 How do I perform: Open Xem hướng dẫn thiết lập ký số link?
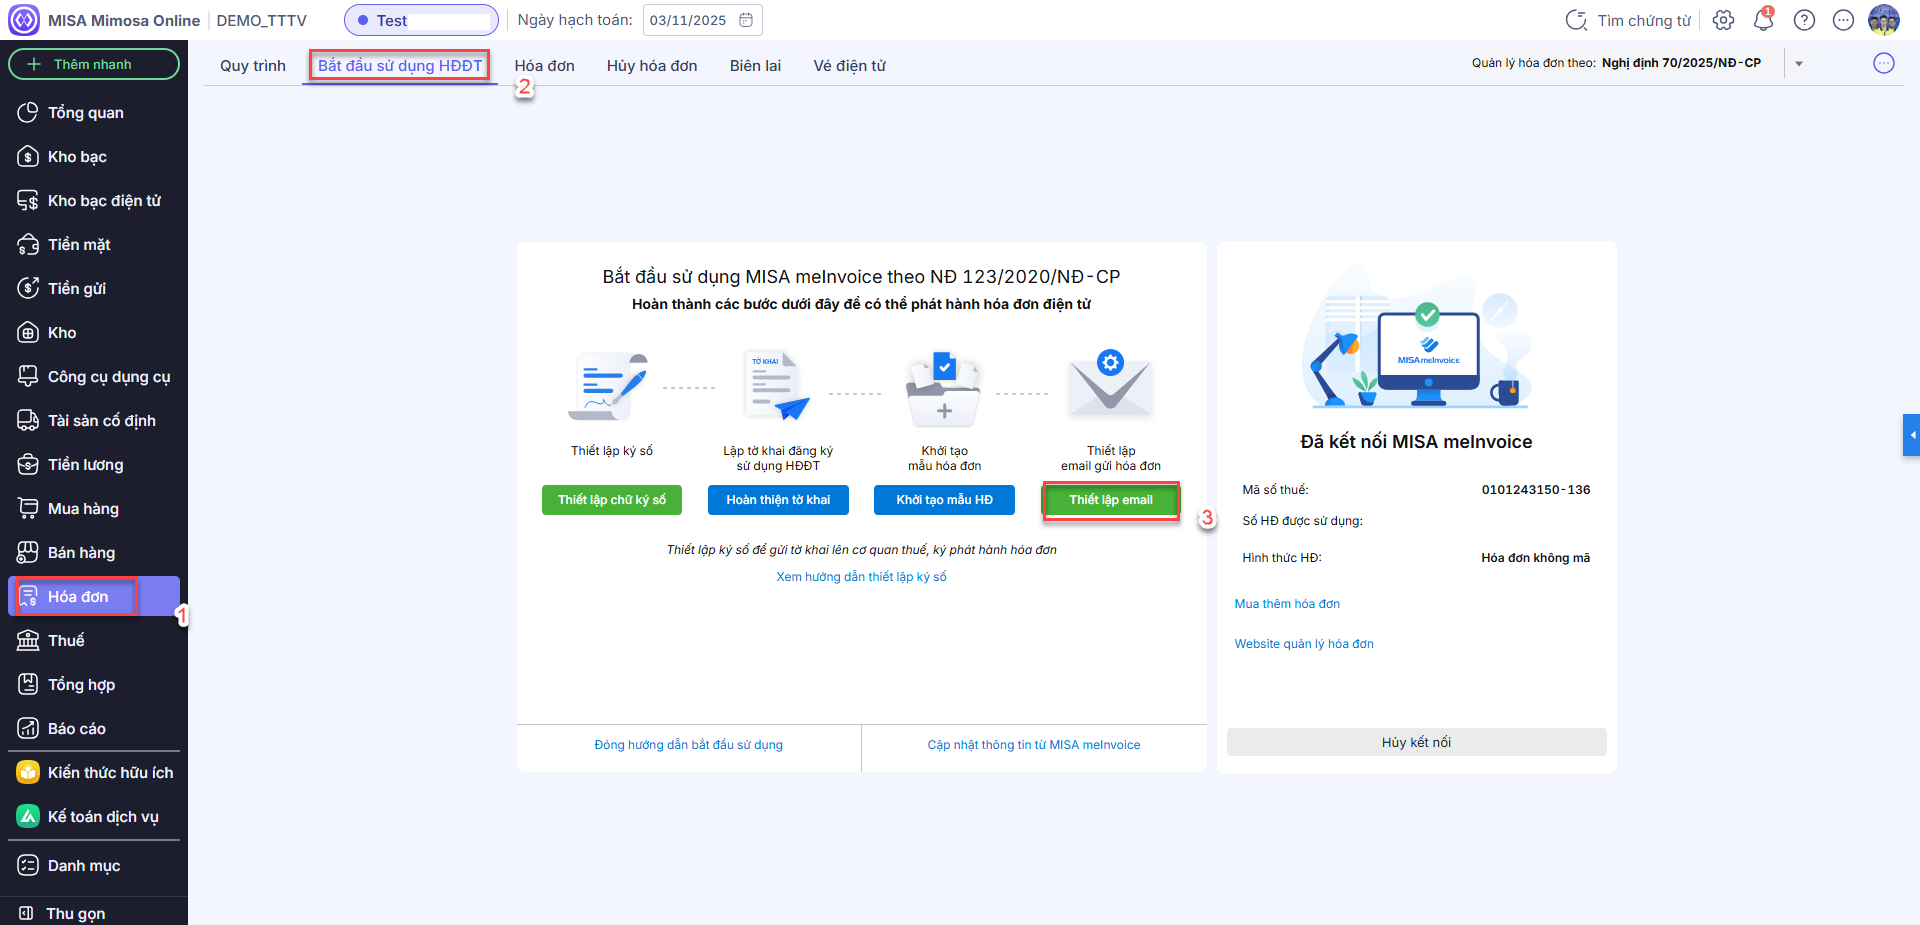point(861,577)
